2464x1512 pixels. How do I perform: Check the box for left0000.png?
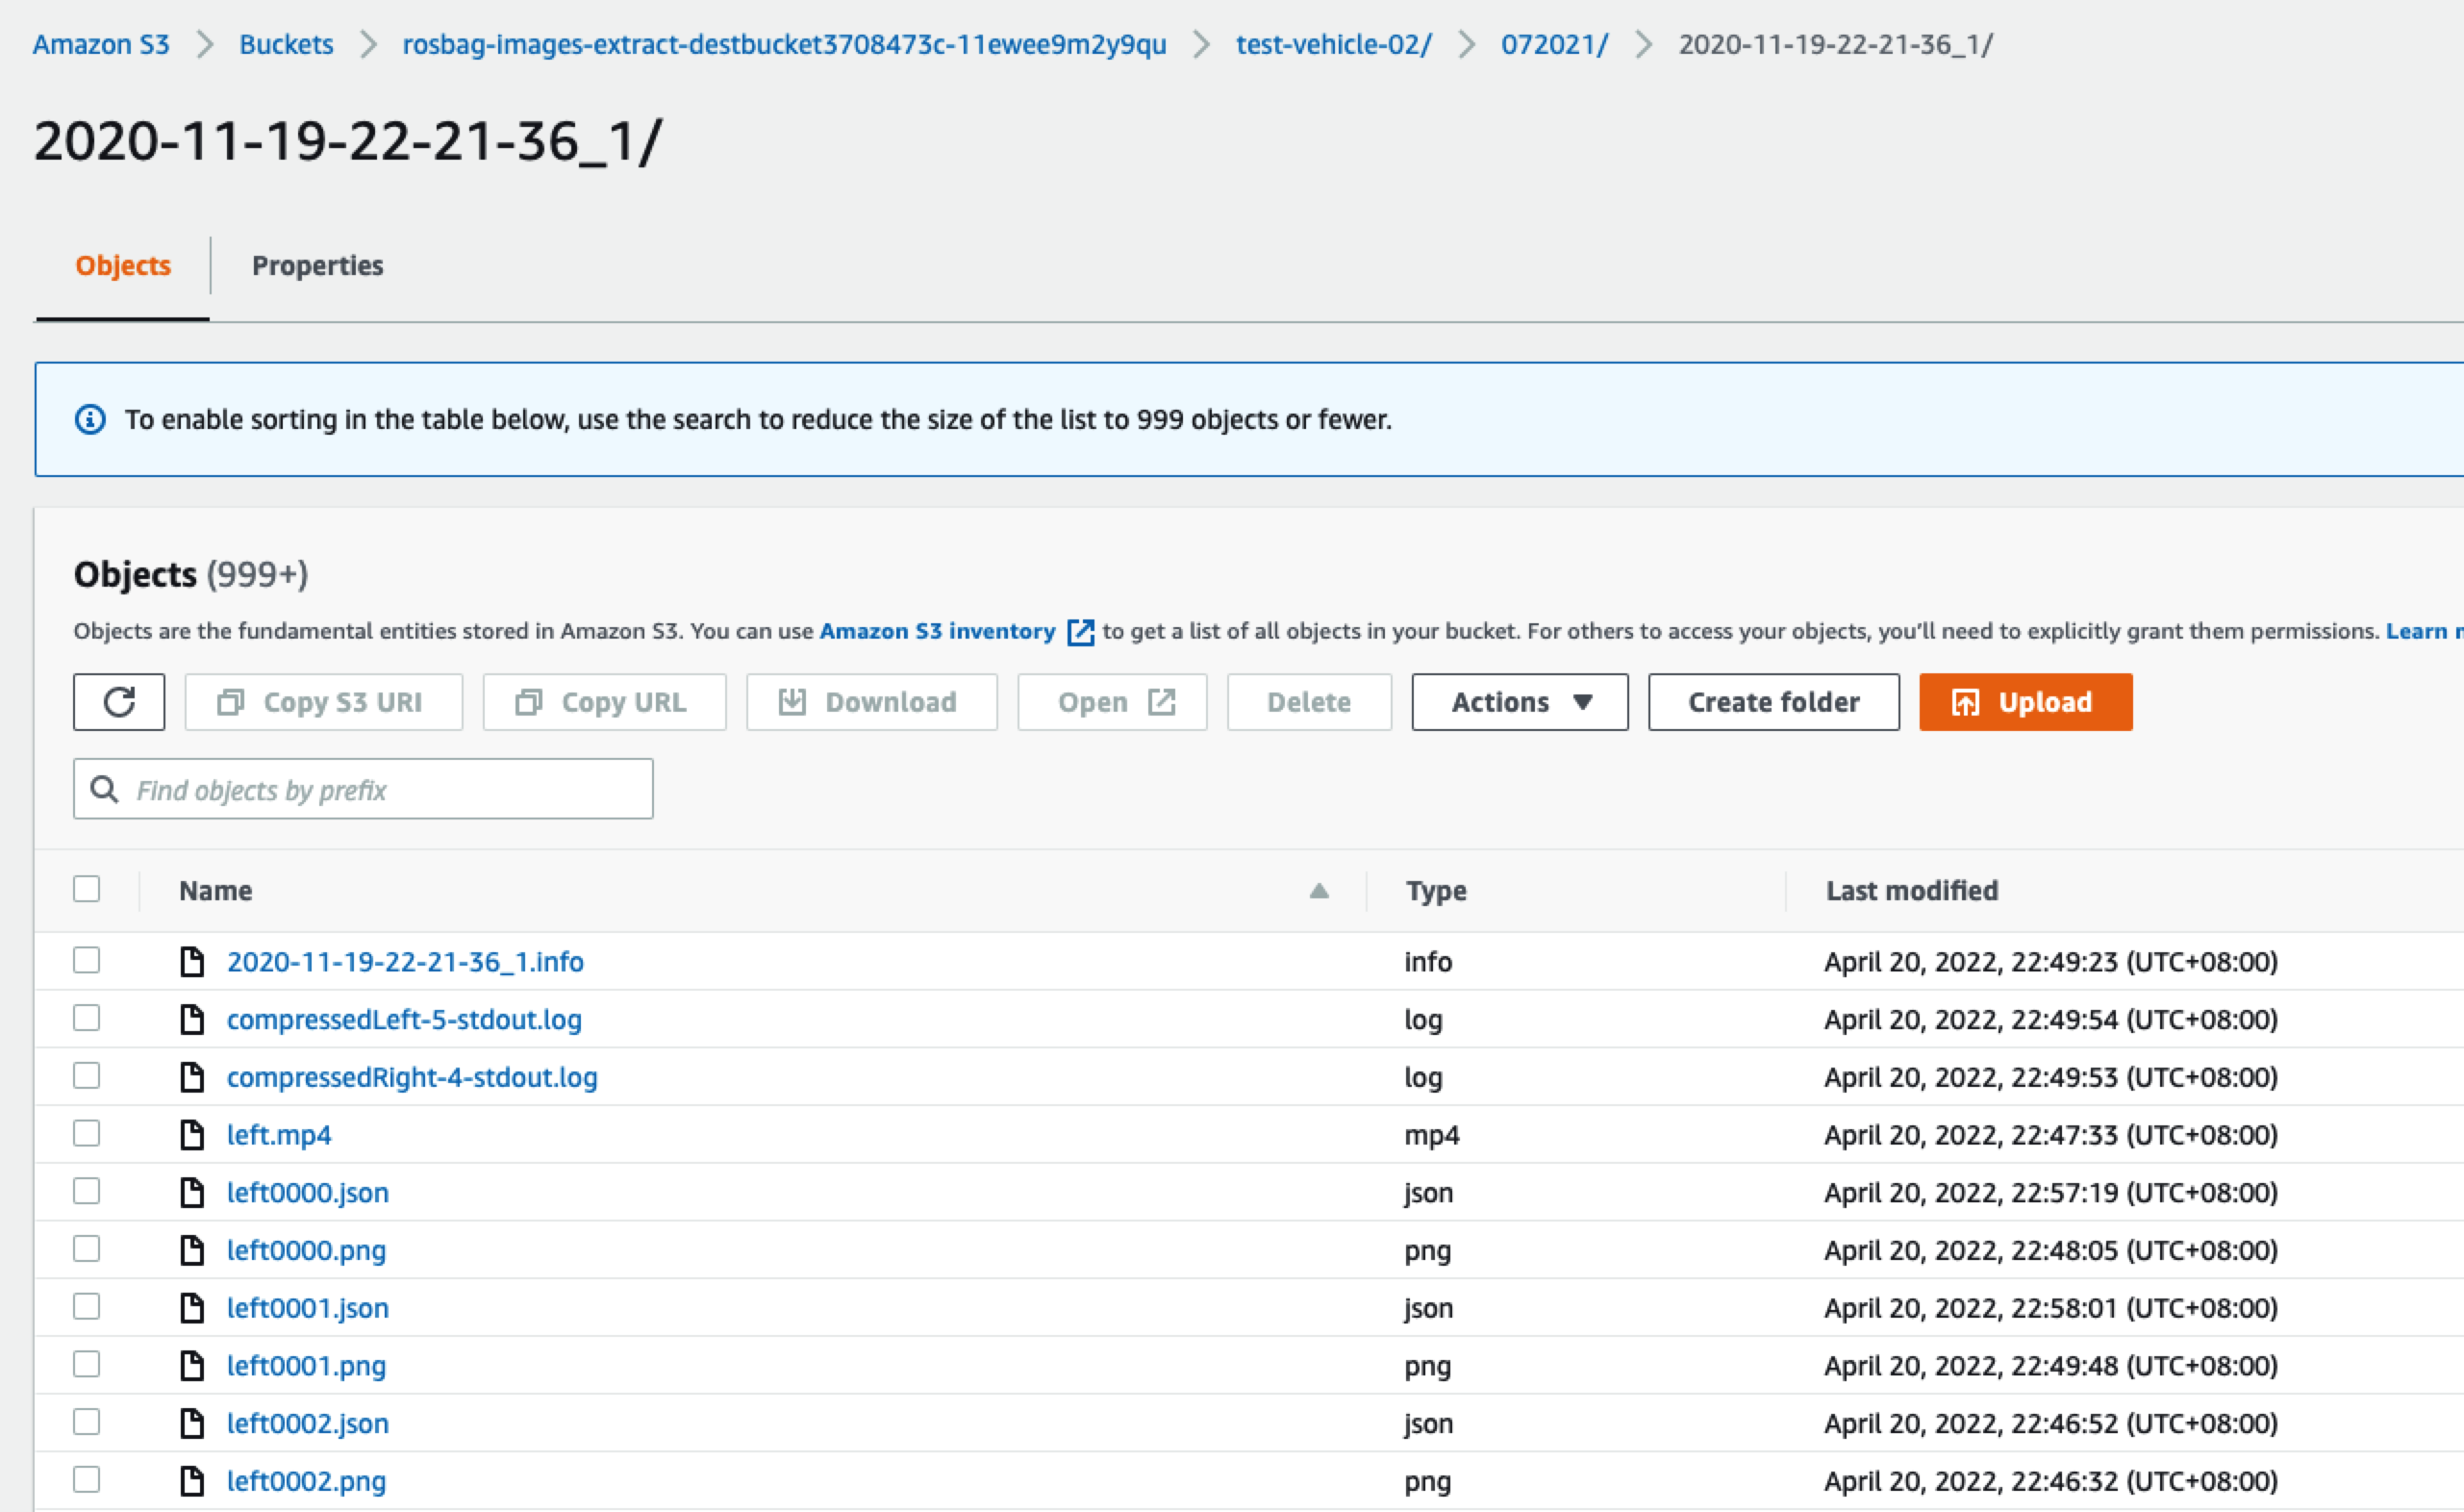(x=87, y=1249)
